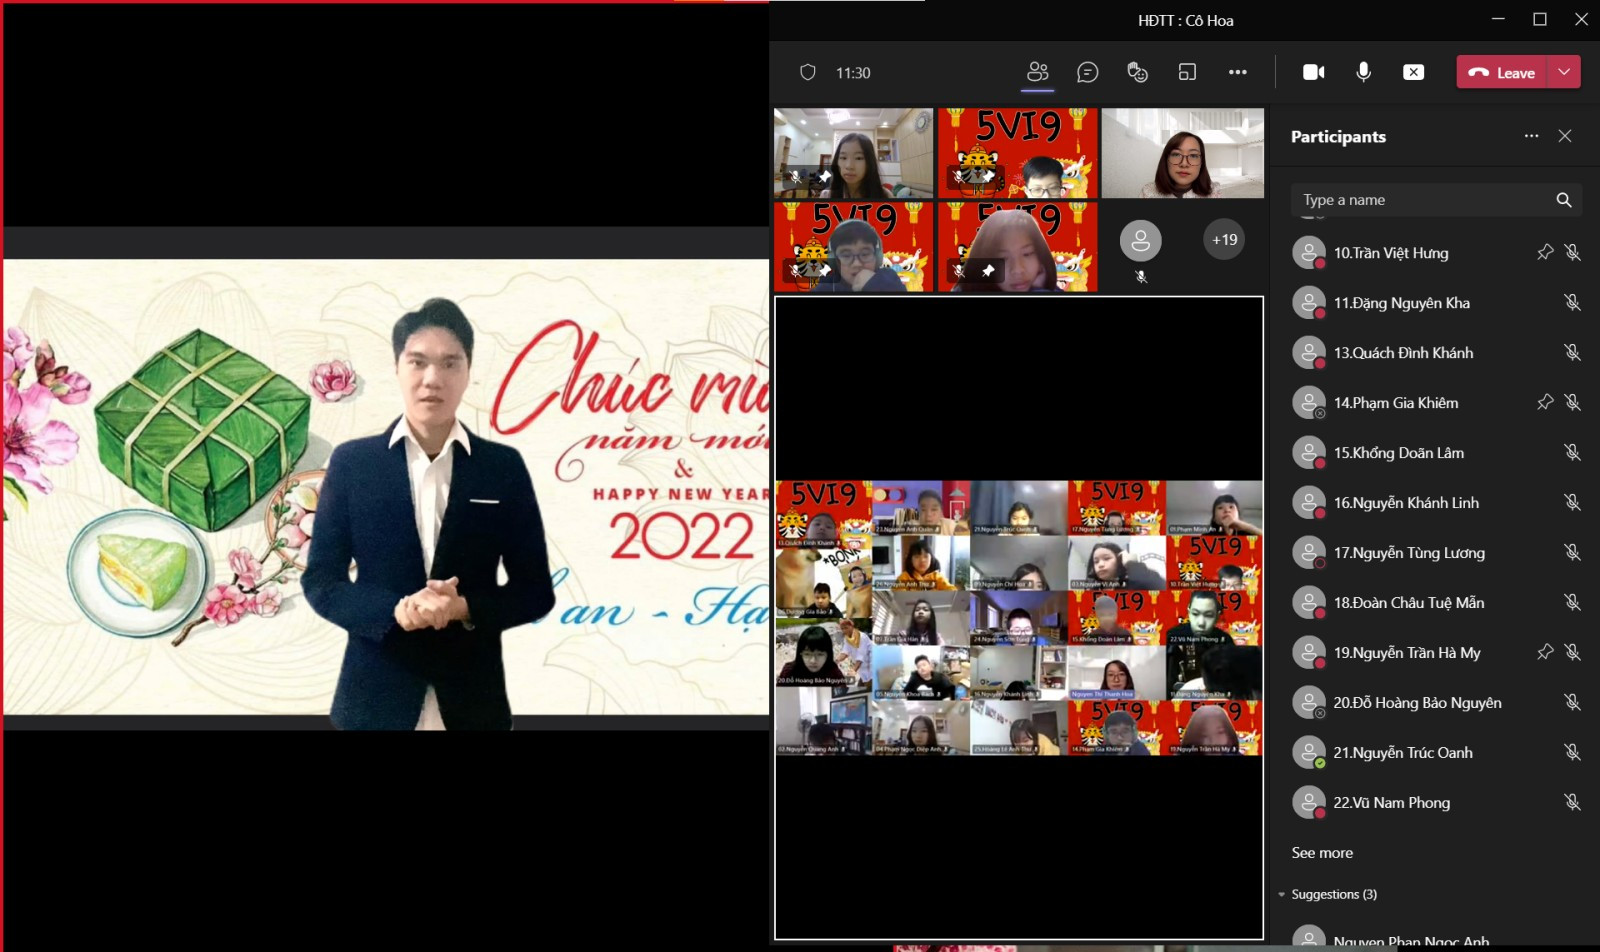Toggle the microphone mute button

[x=1363, y=72]
